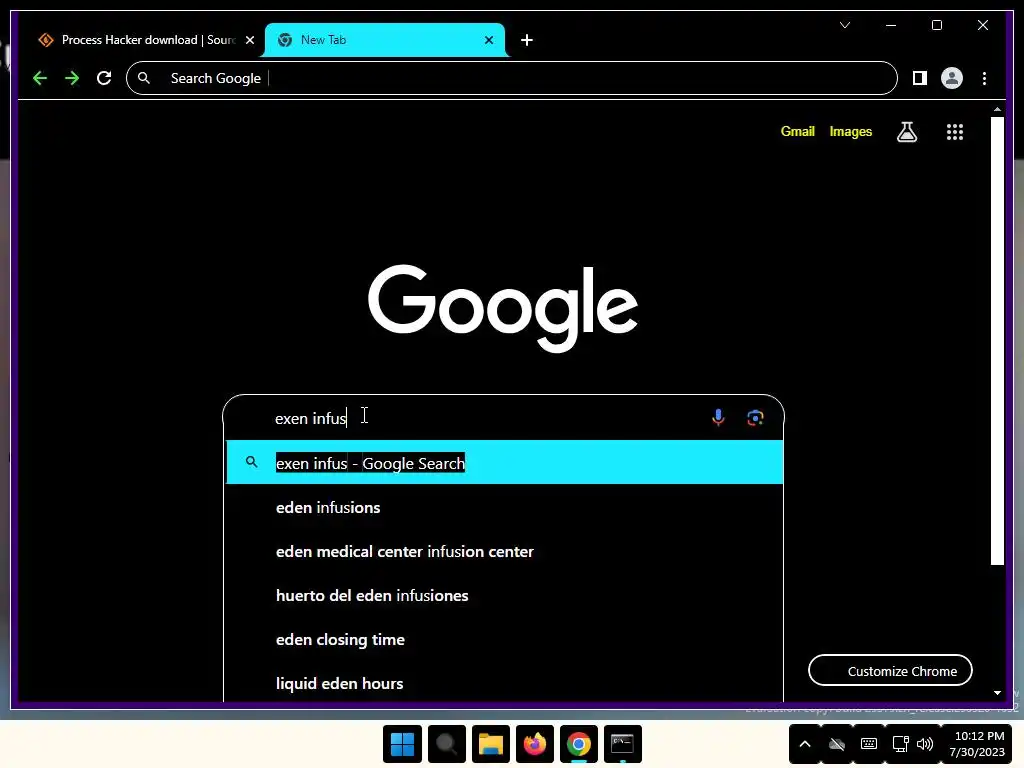
Task: Open File Explorer from the taskbar
Action: click(x=490, y=744)
